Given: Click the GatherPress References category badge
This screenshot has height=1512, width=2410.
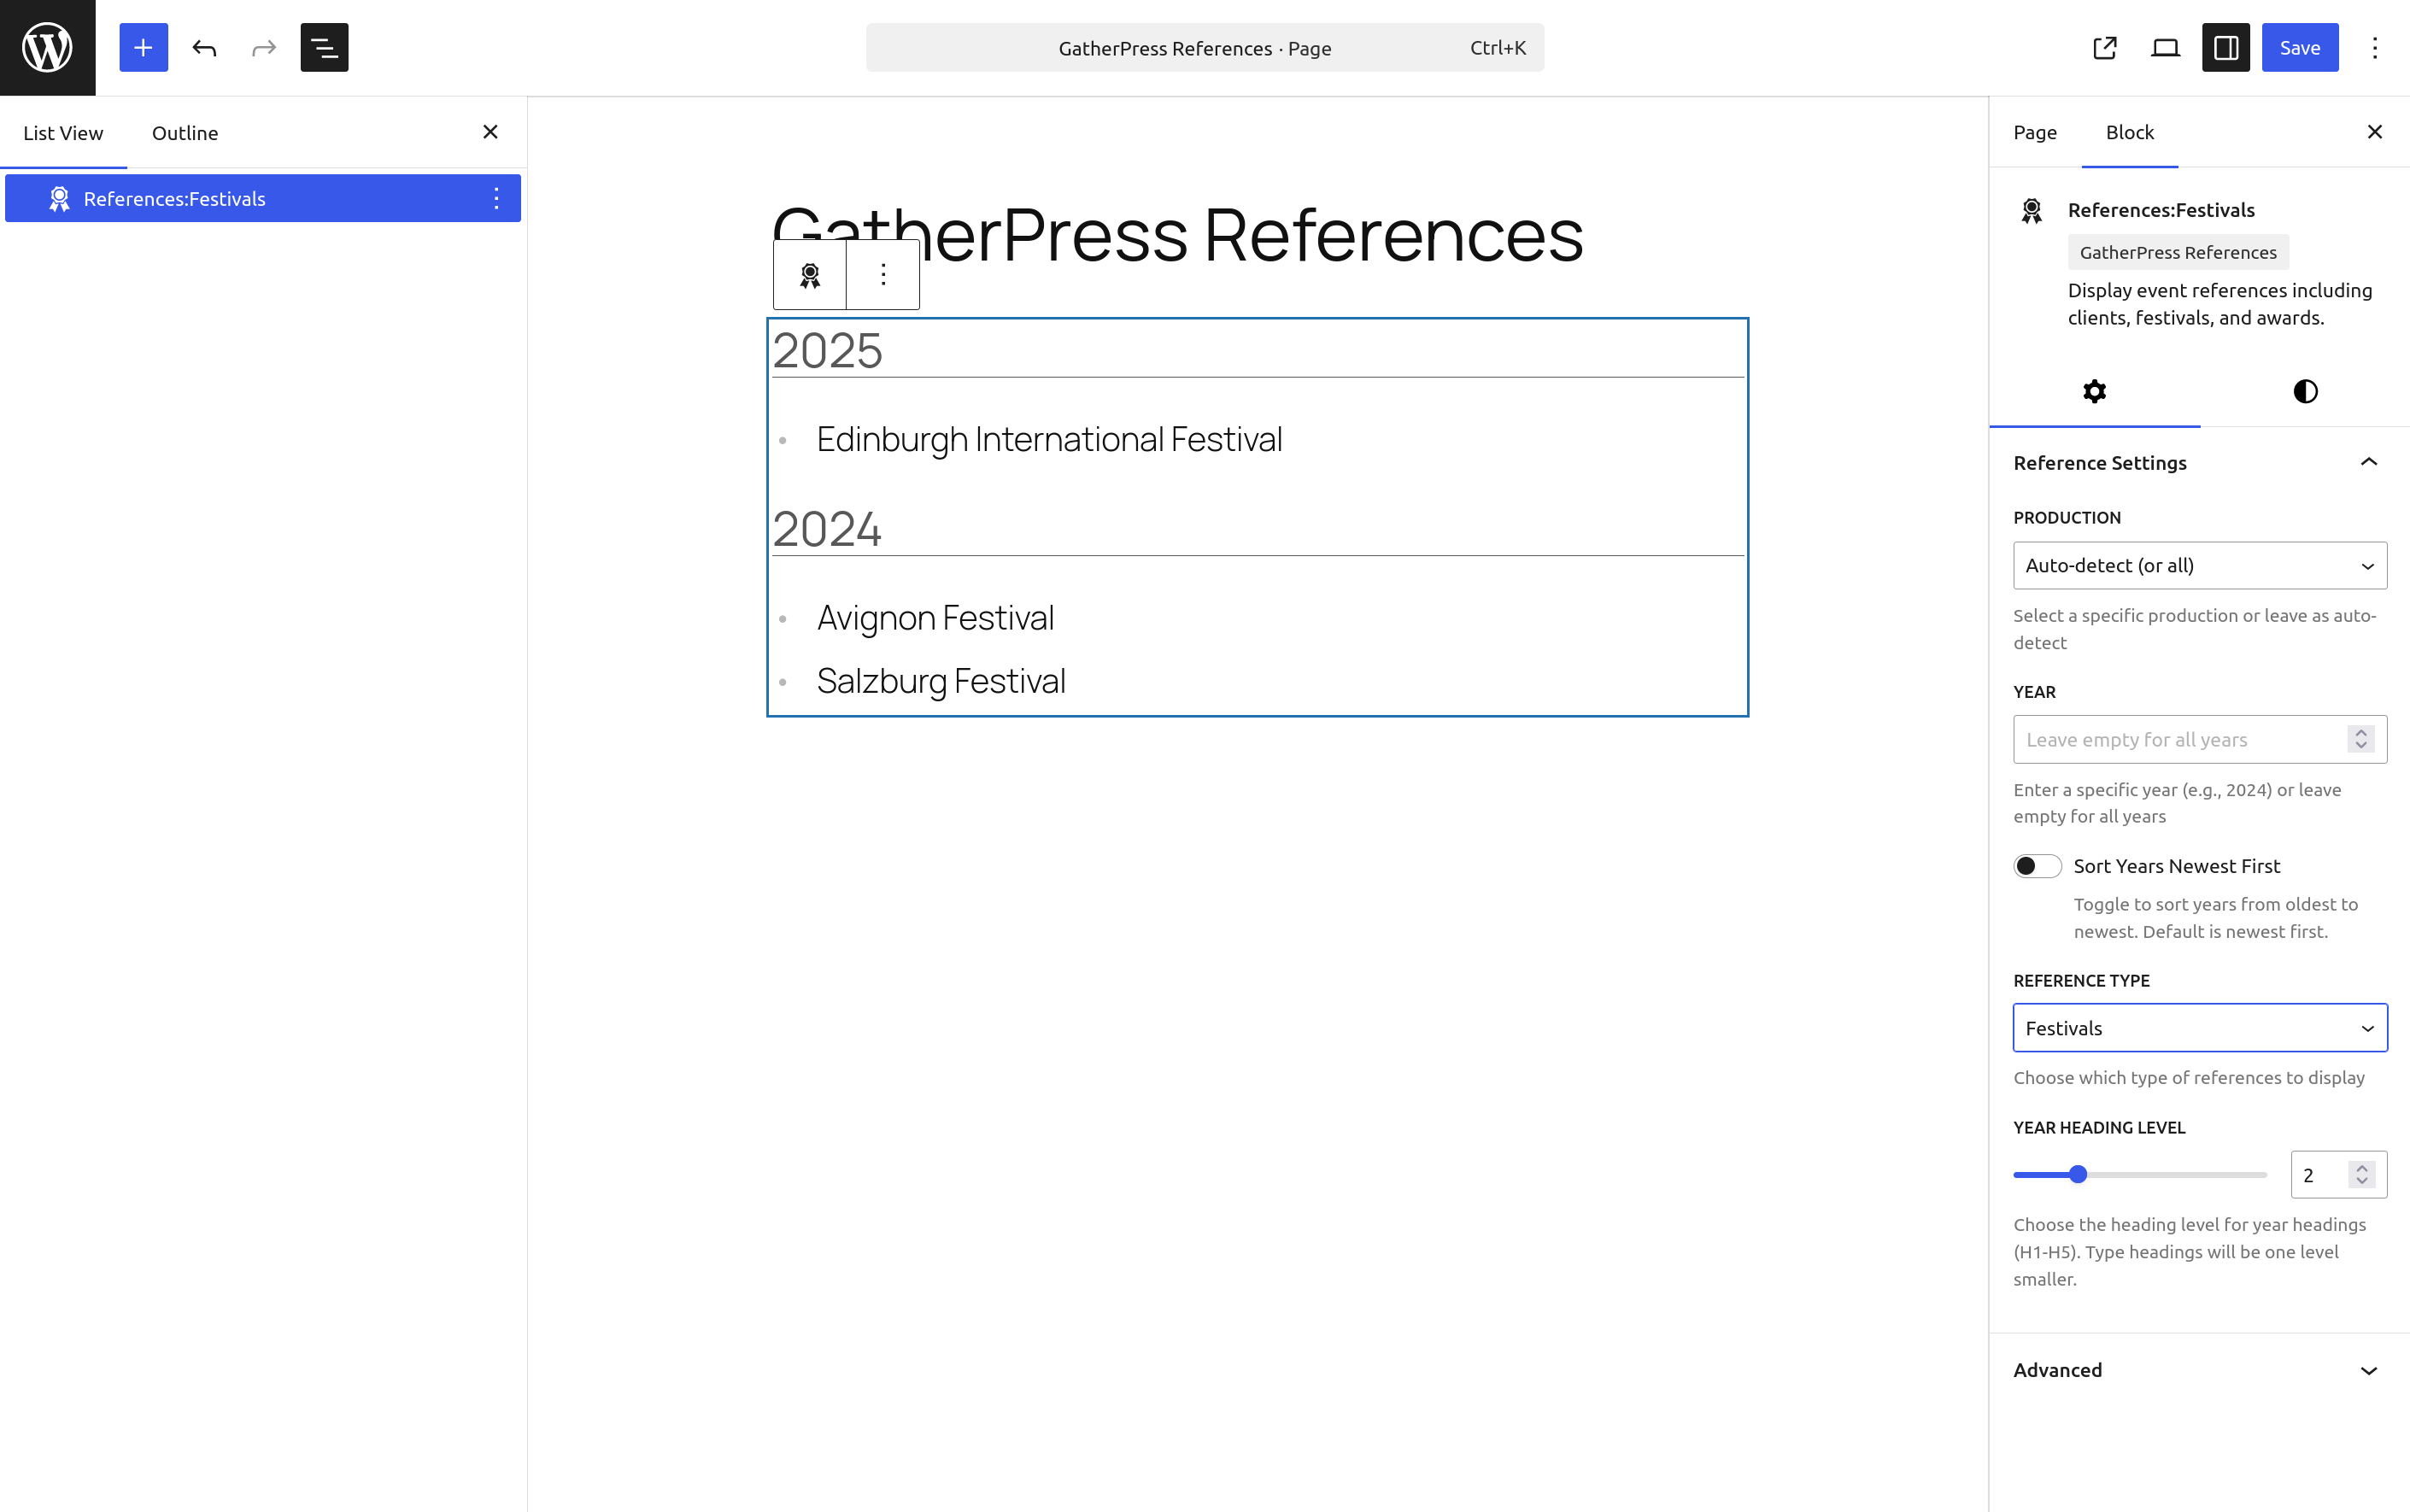Looking at the screenshot, I should (x=2178, y=252).
